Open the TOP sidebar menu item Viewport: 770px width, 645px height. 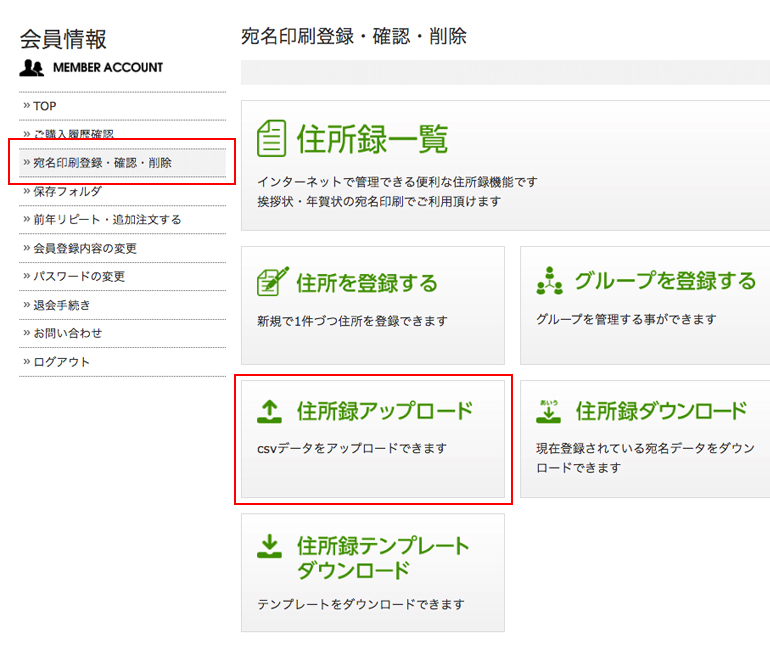tap(45, 106)
